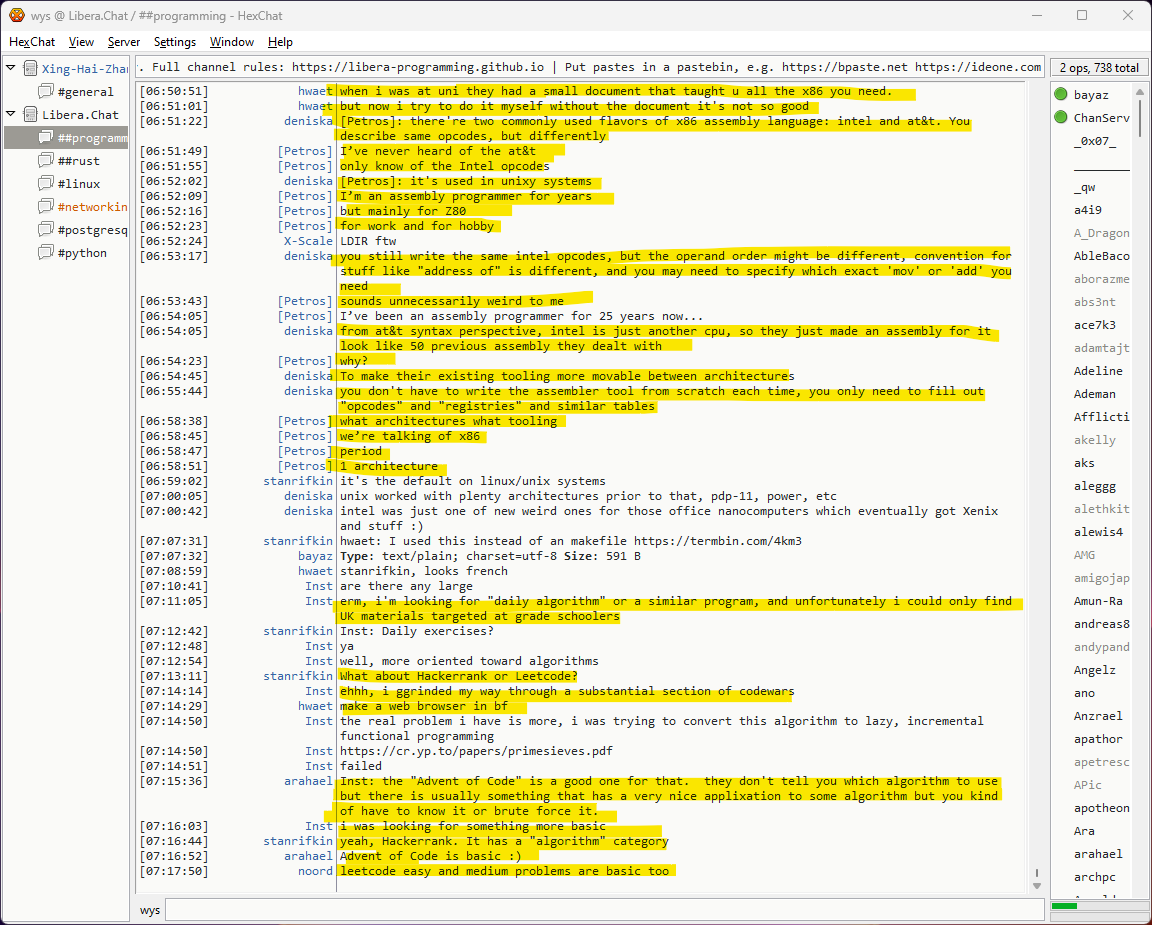Open the Window menu
The height and width of the screenshot is (925, 1152).
tap(231, 42)
